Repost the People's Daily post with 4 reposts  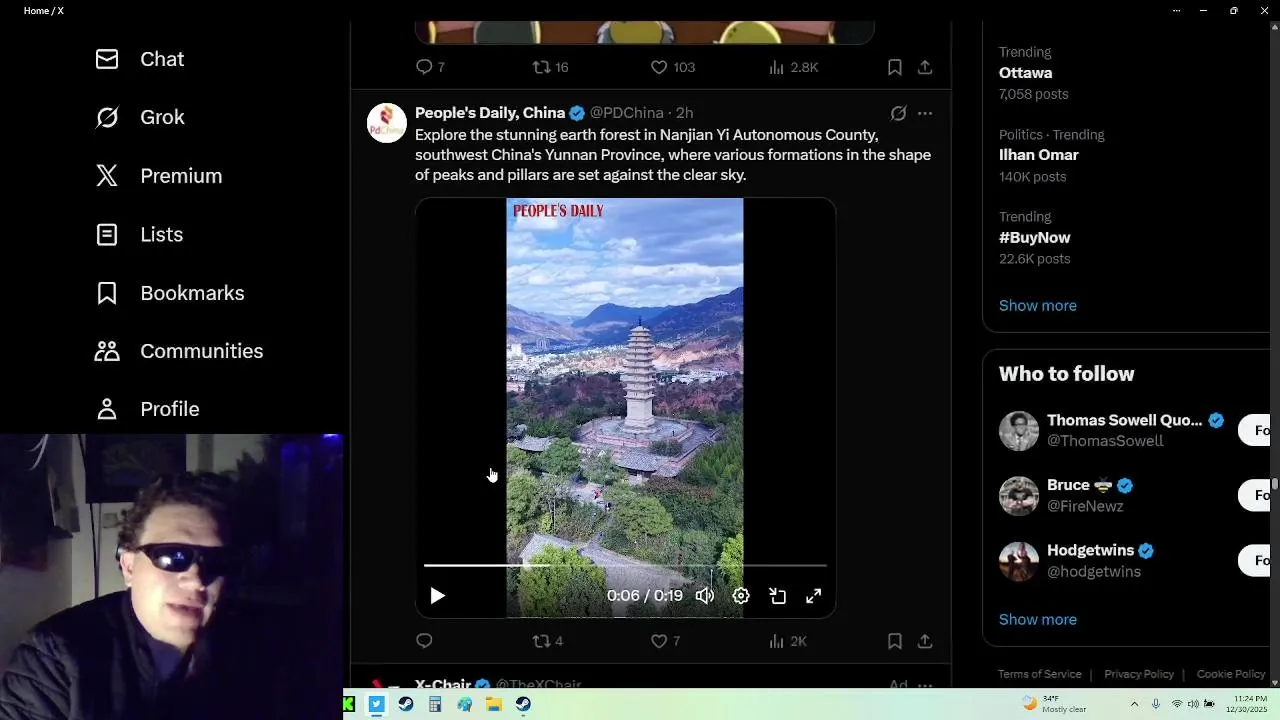pos(548,641)
